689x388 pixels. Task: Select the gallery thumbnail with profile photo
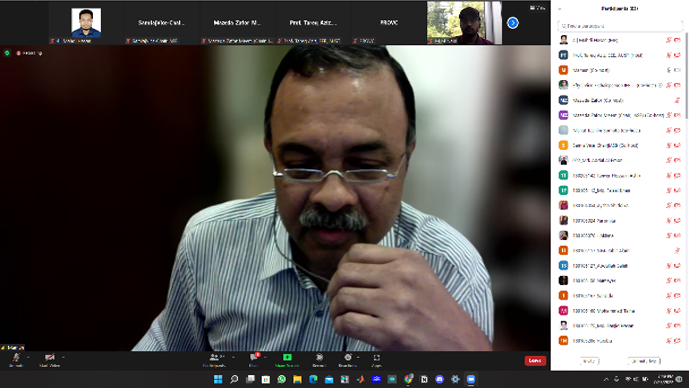pyautogui.click(x=86, y=23)
